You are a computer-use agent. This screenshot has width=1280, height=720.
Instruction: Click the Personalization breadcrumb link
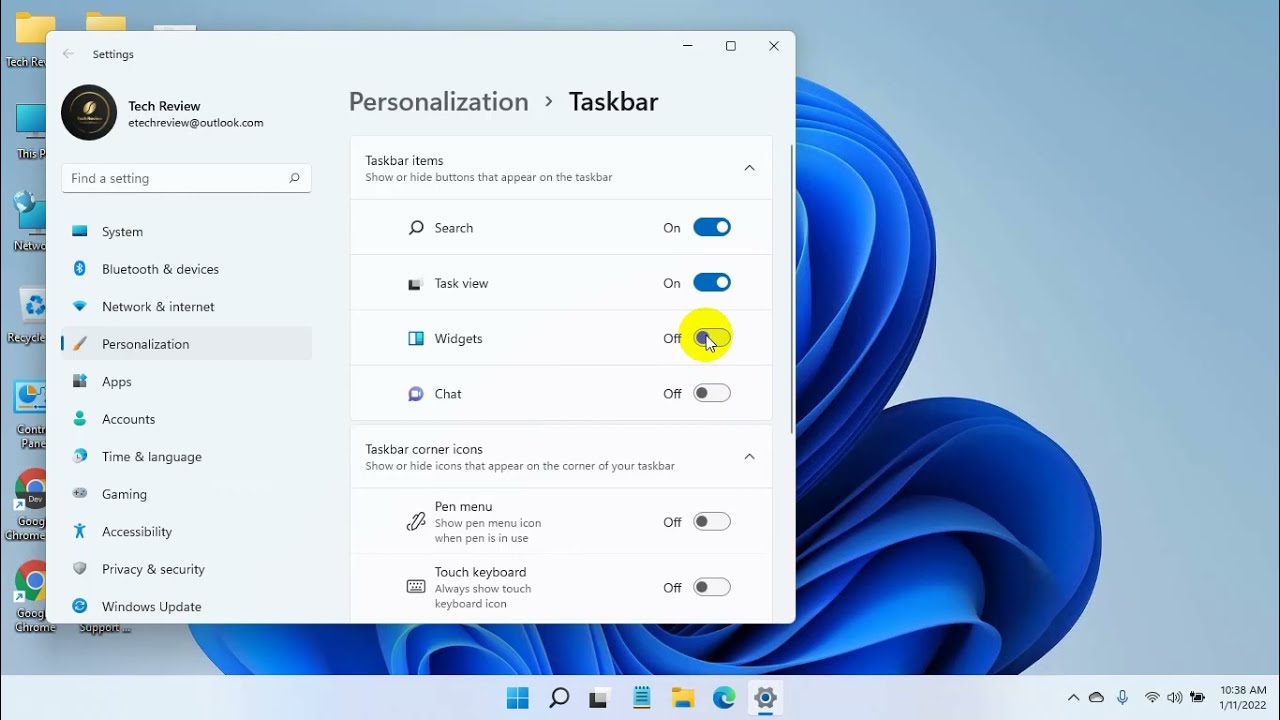click(x=438, y=102)
